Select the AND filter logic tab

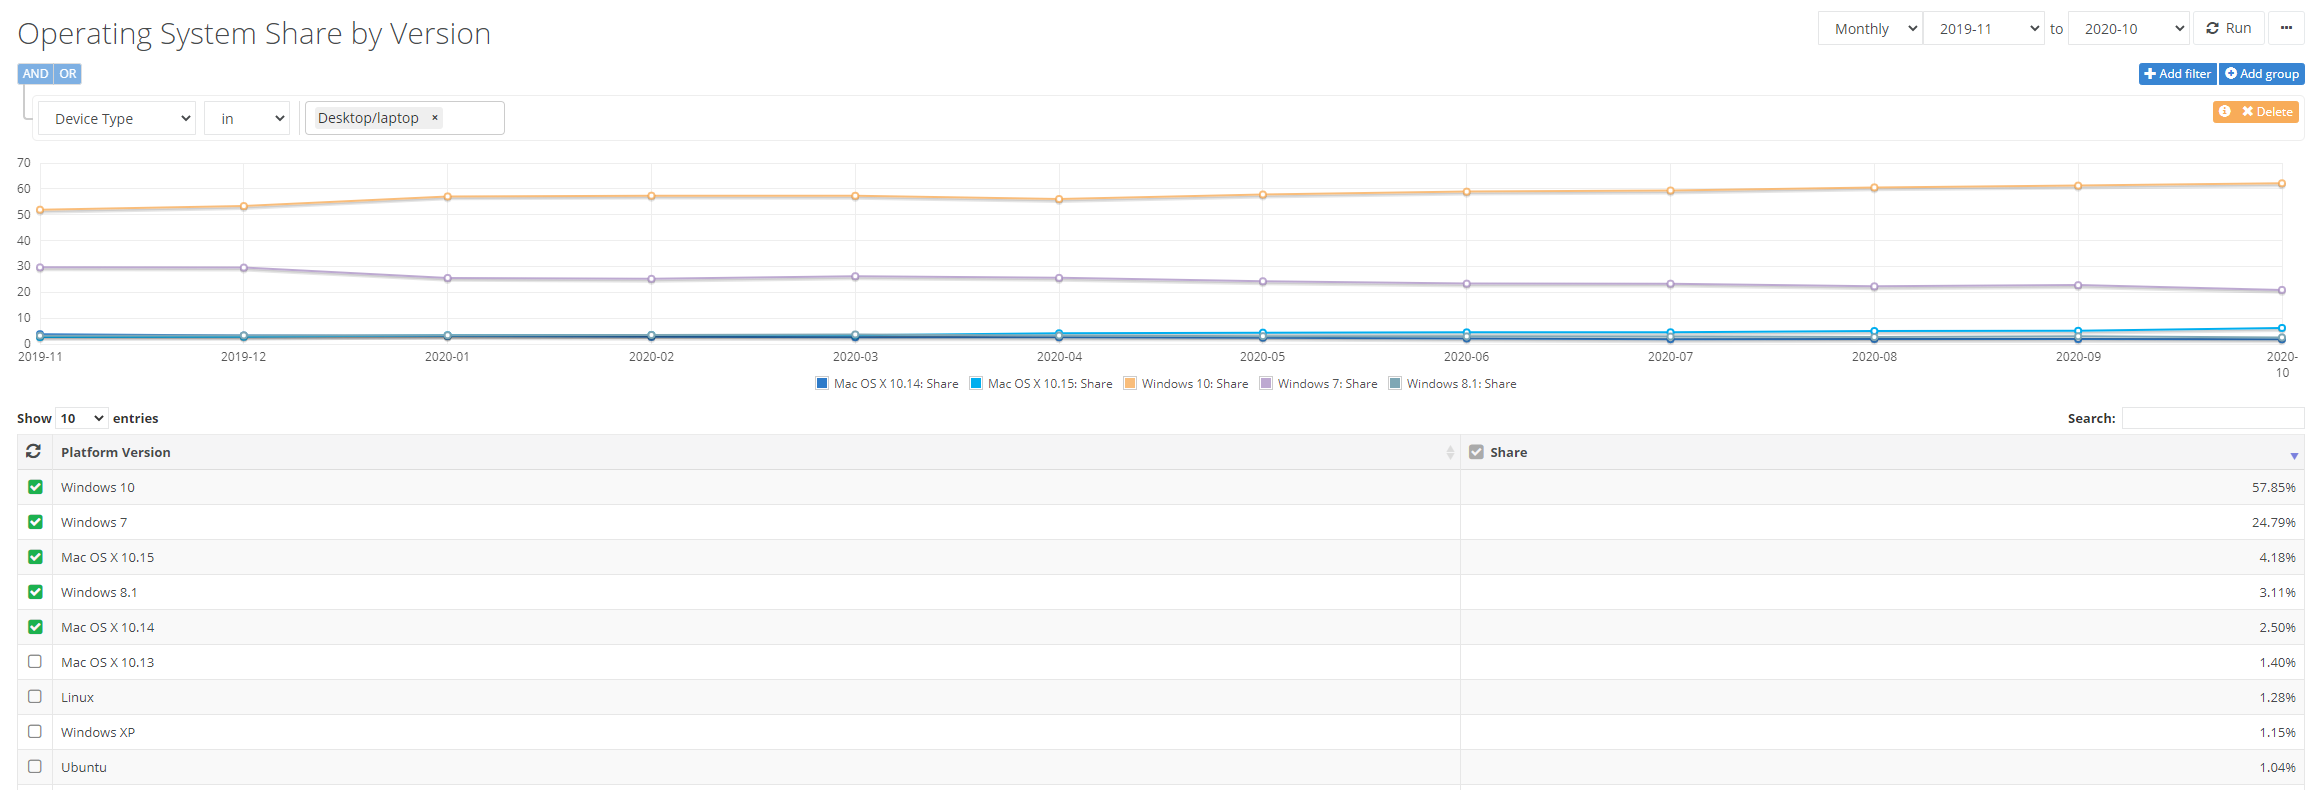35,74
